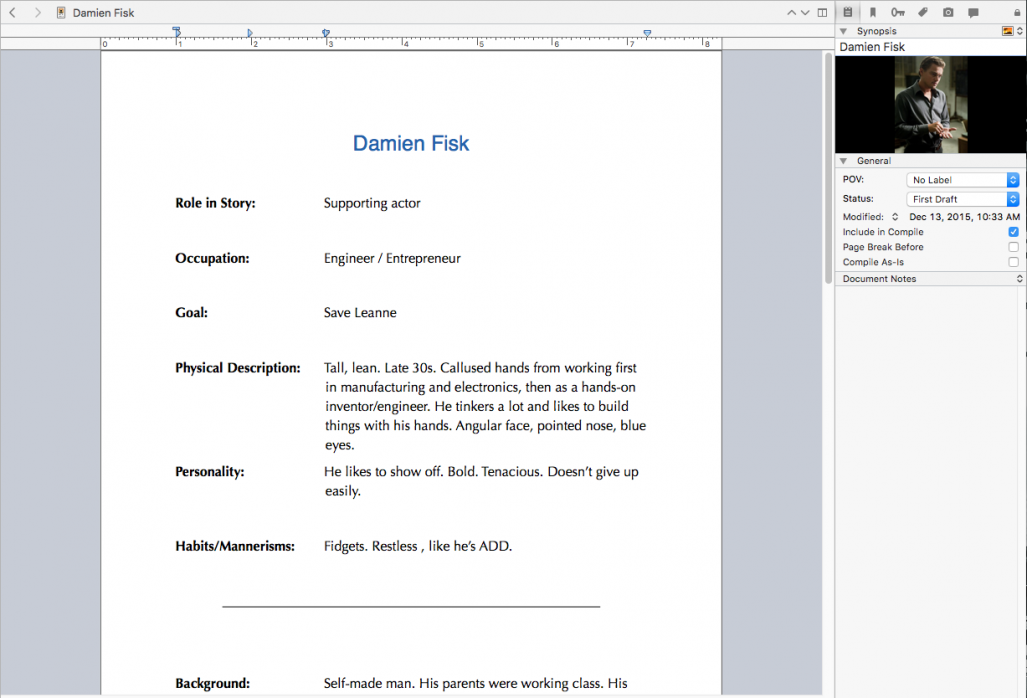
Task: Click the 'Save Leanne' goal text
Action: coord(360,313)
